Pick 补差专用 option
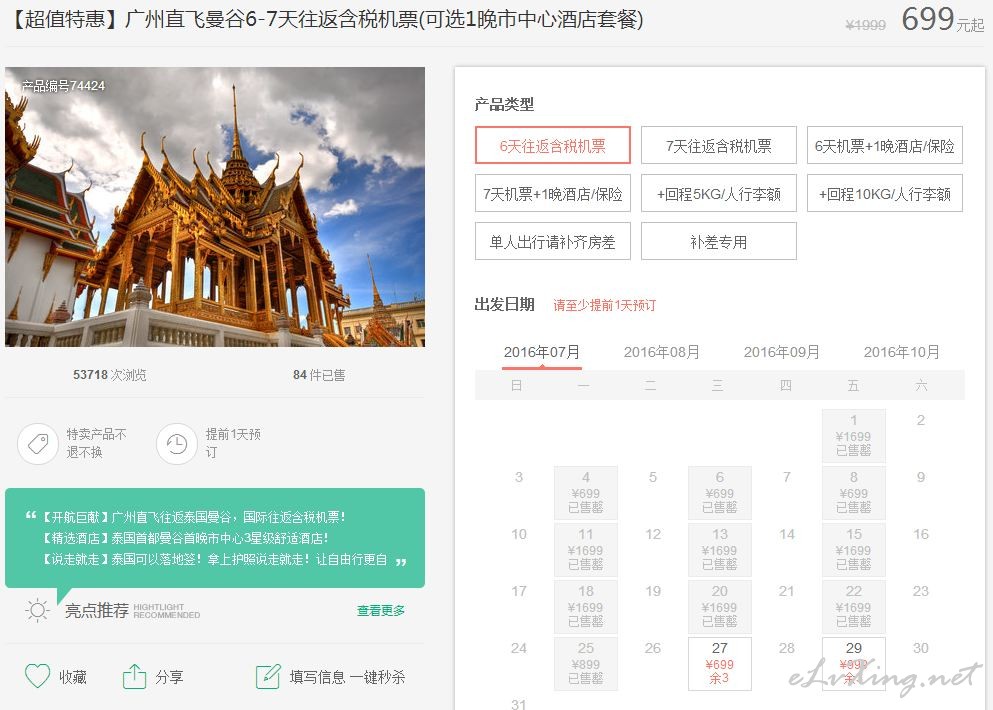This screenshot has height=710, width=993. pyautogui.click(x=719, y=241)
